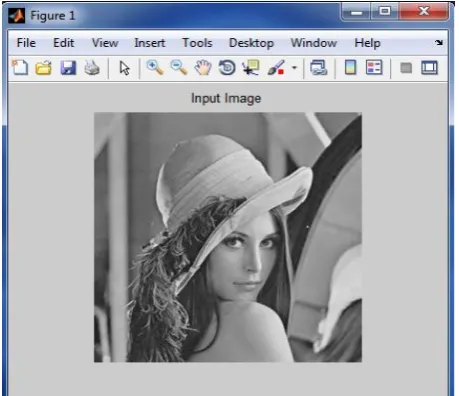This screenshot has width=459, height=396.
Task: Print the figure using the printer icon
Action: point(92,68)
